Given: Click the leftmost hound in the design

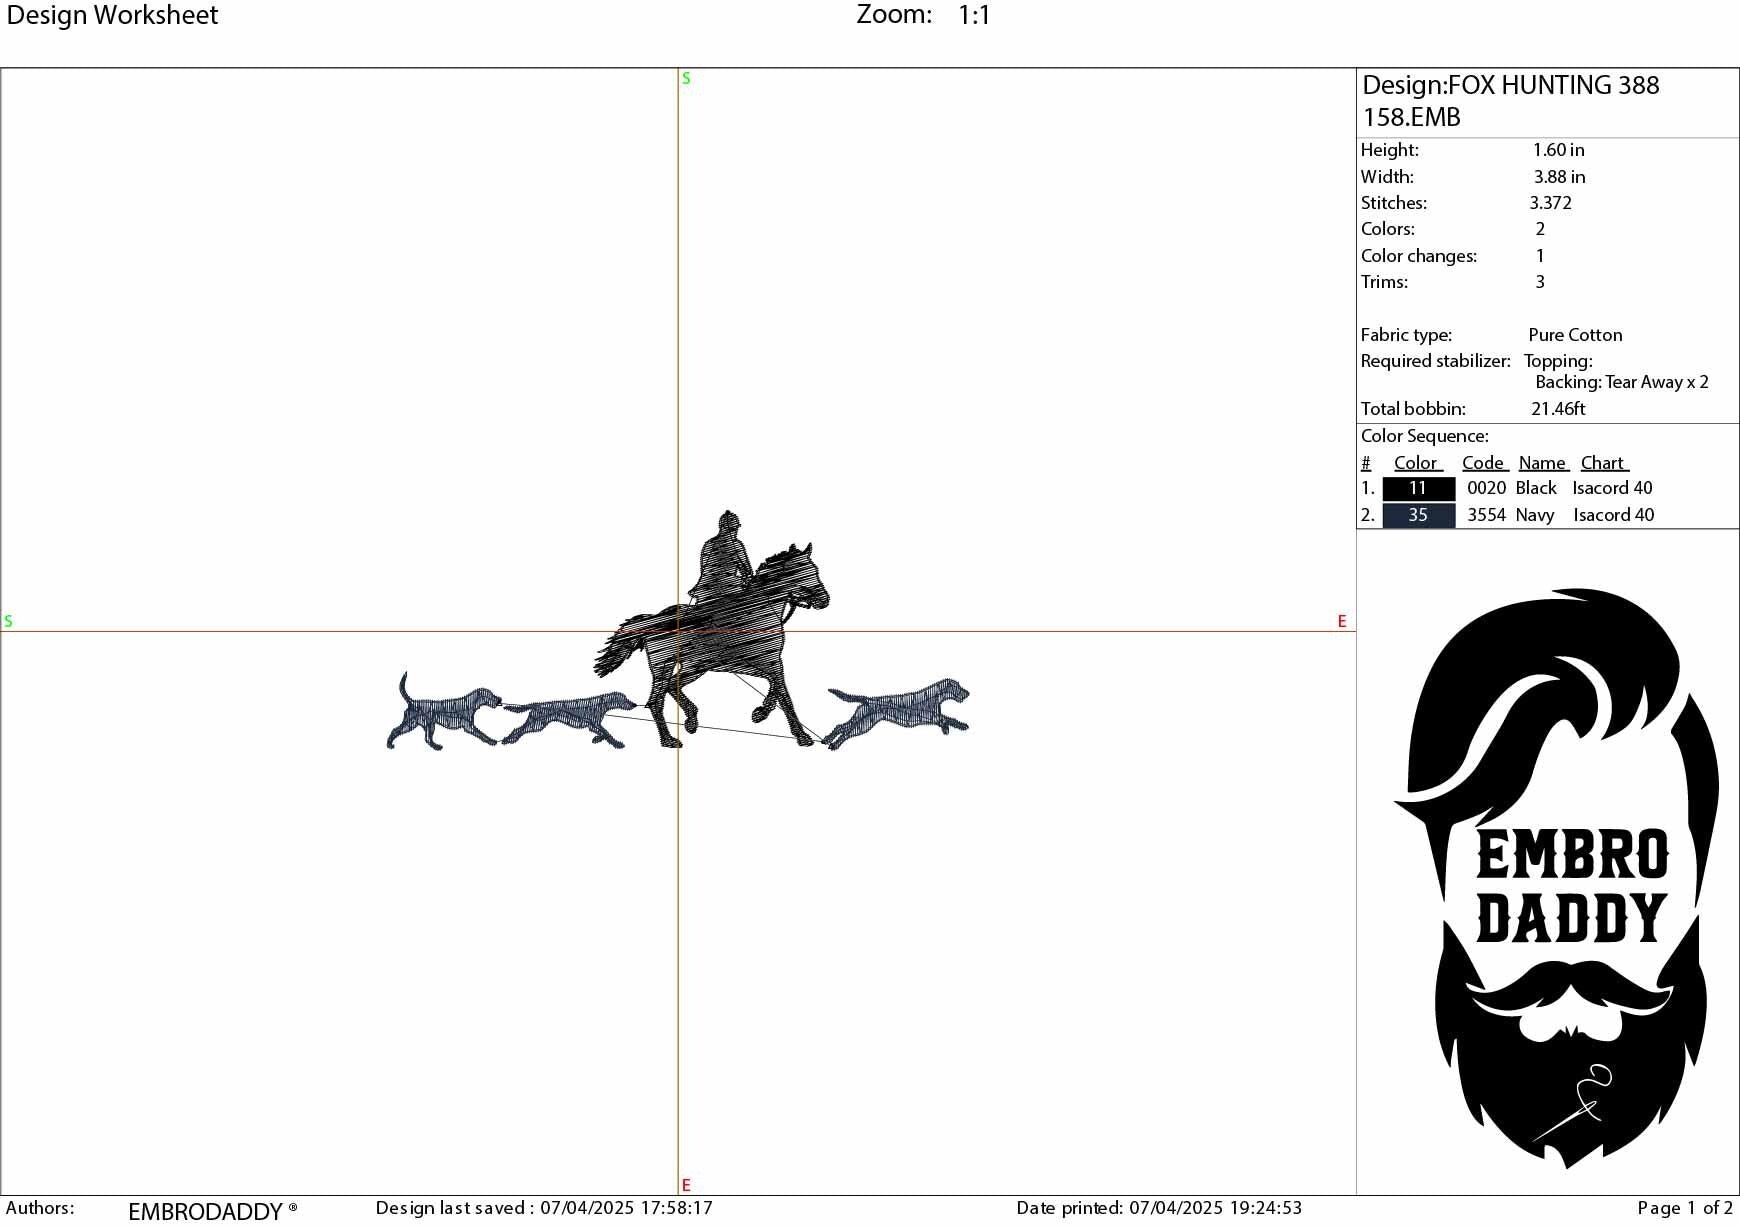Looking at the screenshot, I should click(444, 712).
